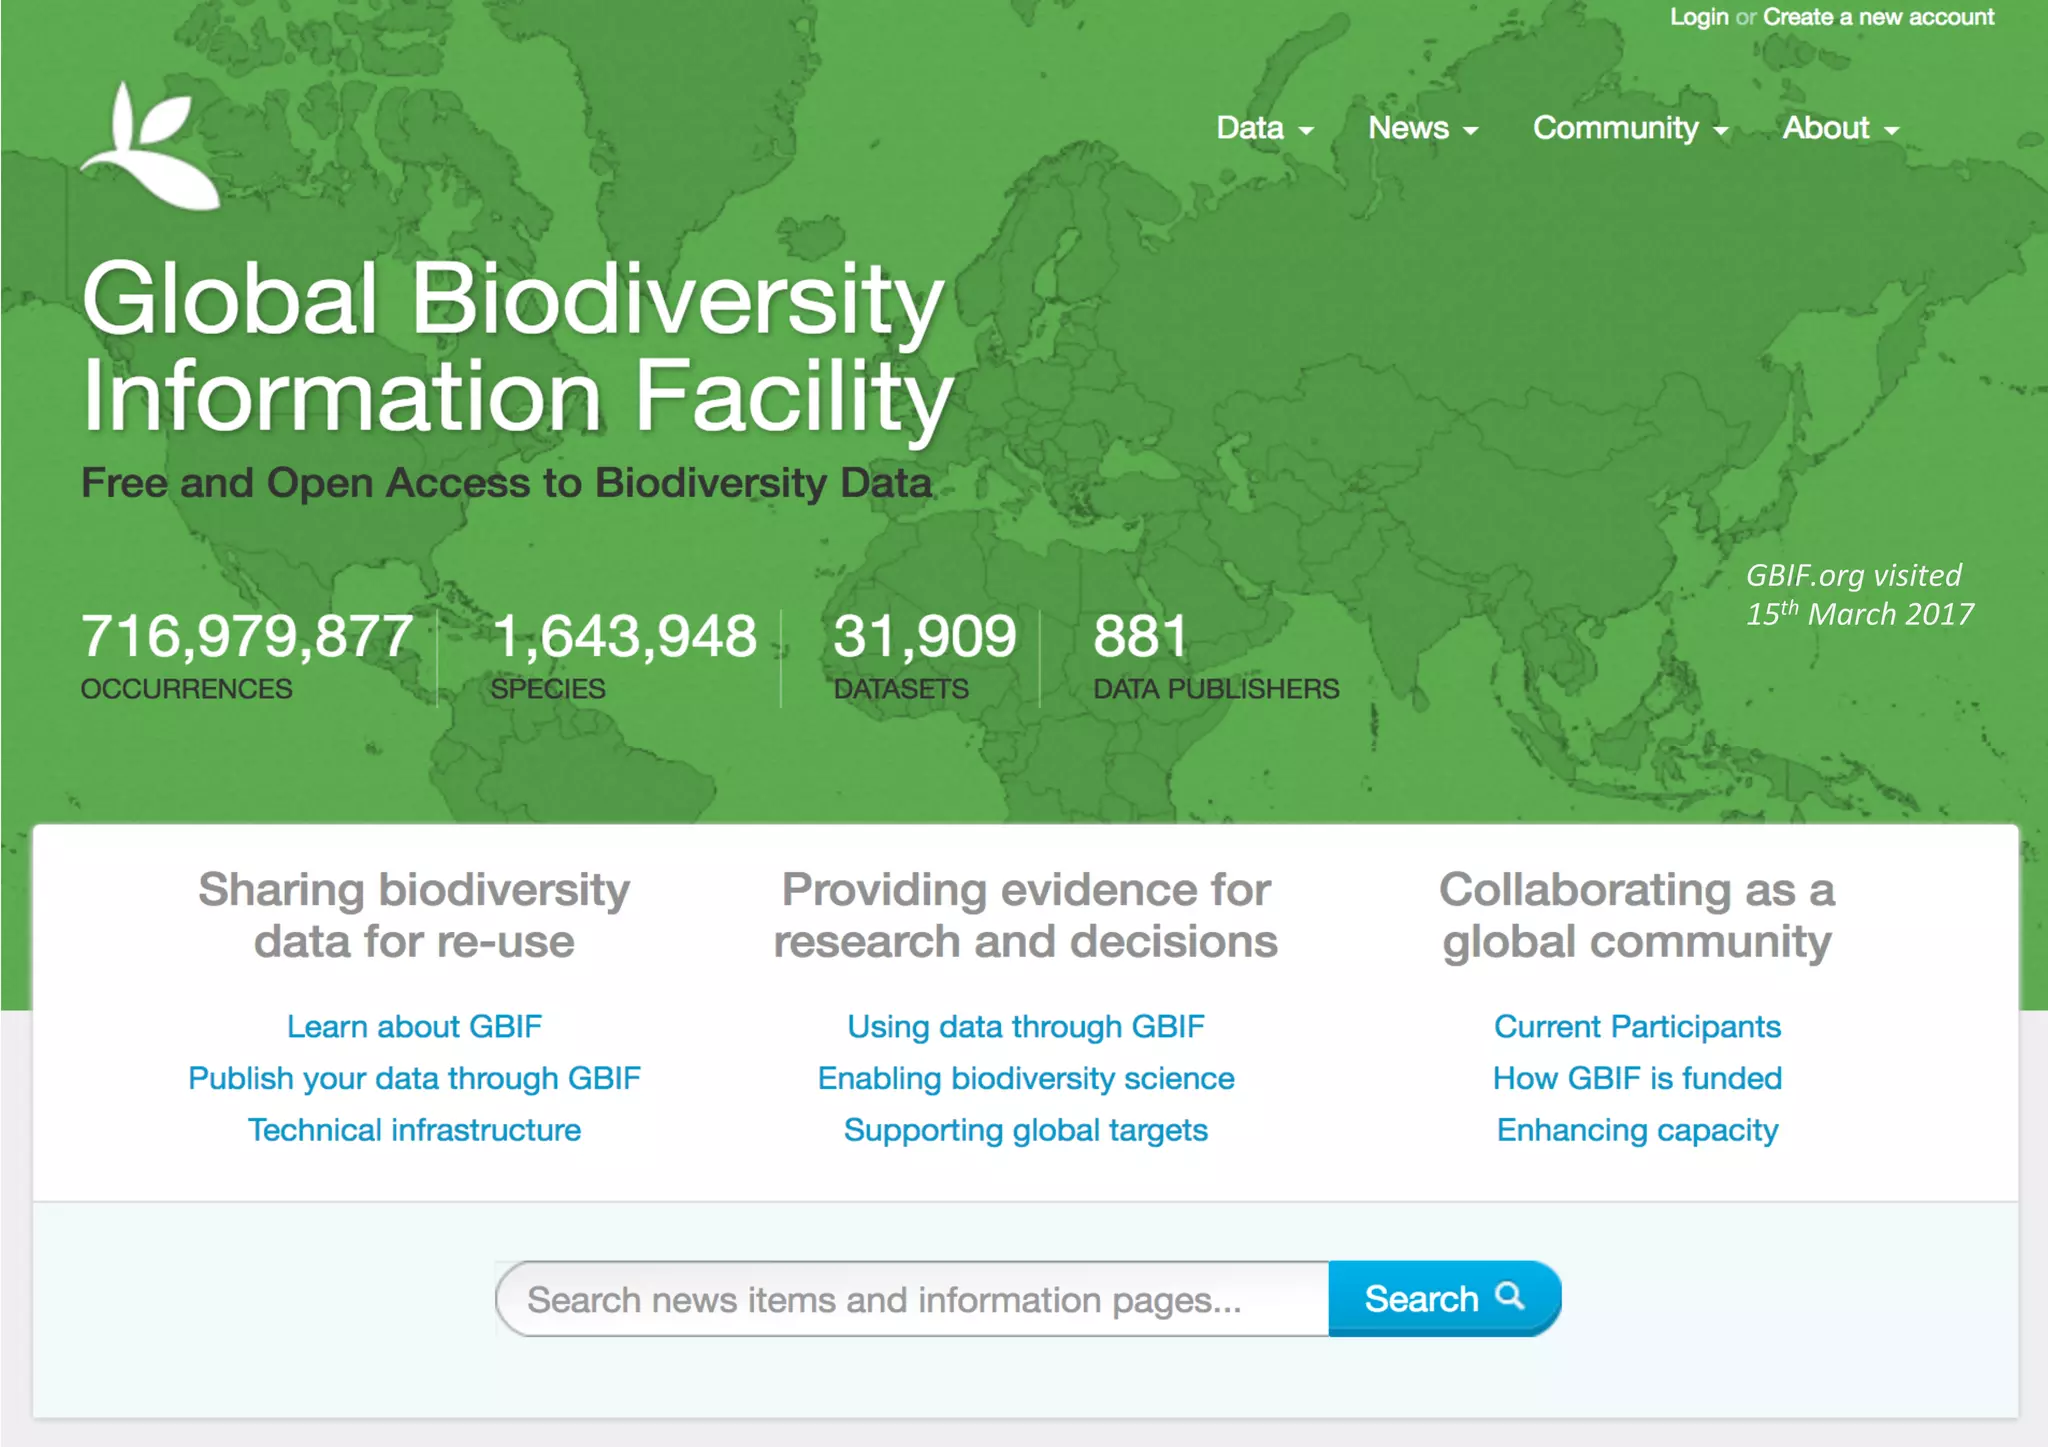Open Enabling biodiversity science link
Screen dimensions: 2048x1447
pos(1026,1078)
